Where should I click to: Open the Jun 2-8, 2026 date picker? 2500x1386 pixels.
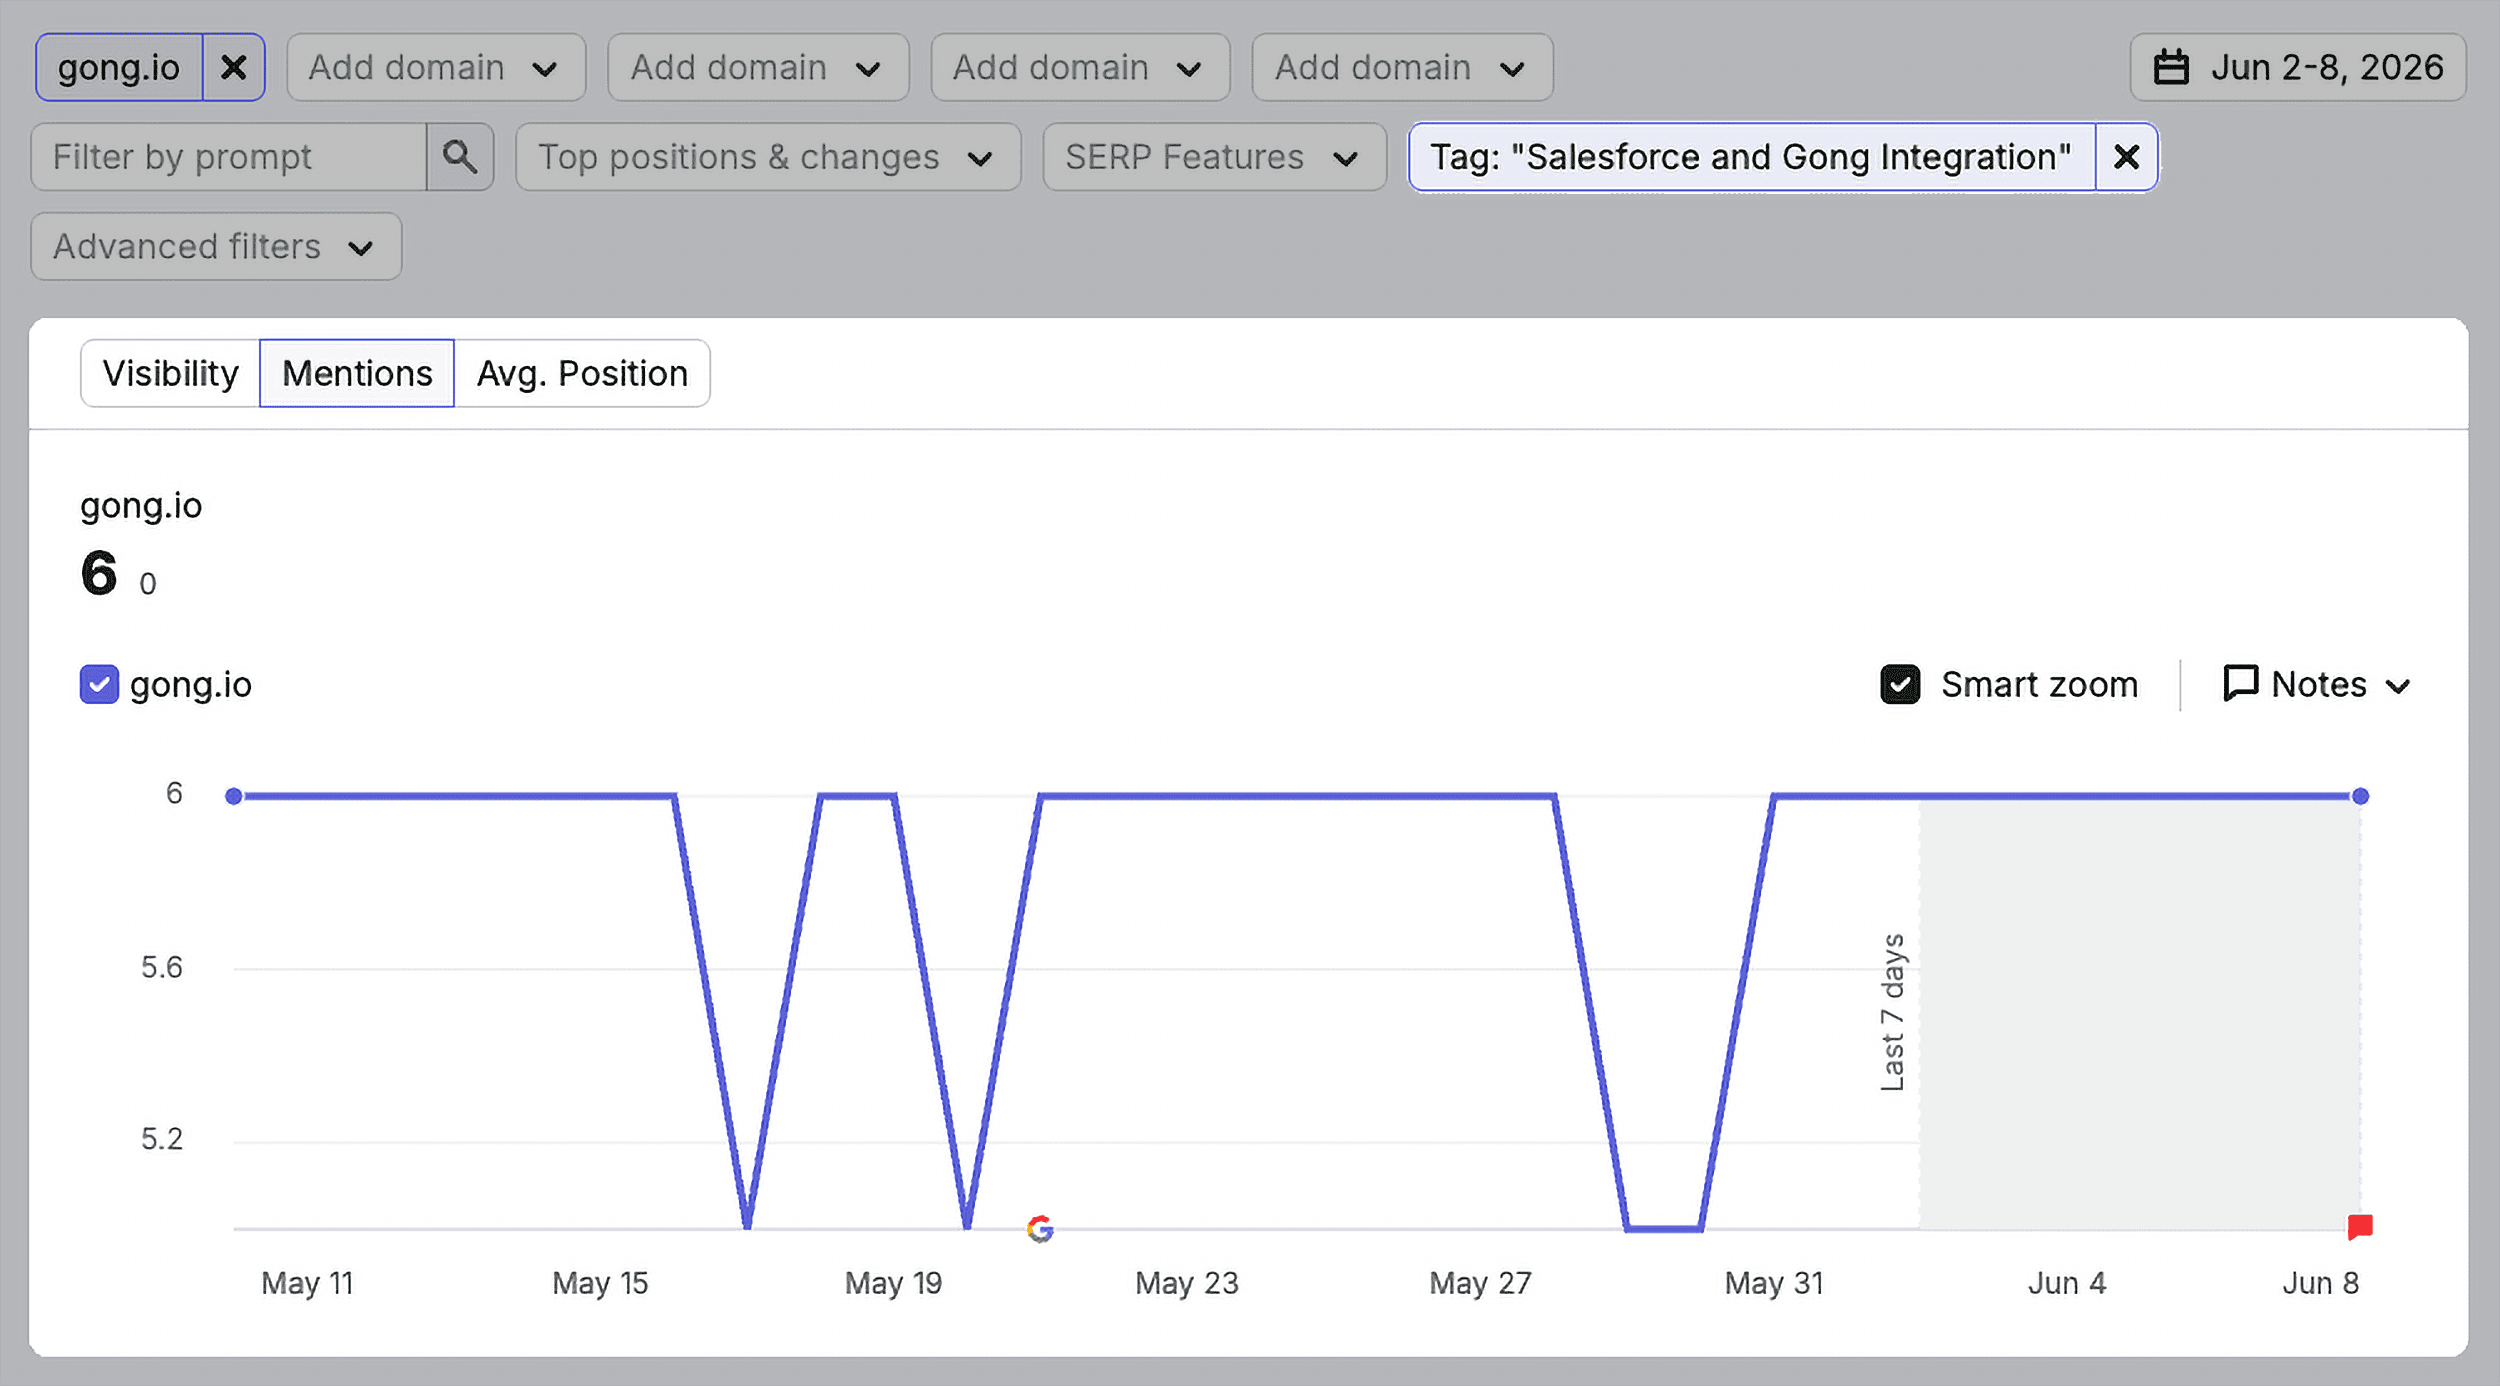(x=2298, y=68)
